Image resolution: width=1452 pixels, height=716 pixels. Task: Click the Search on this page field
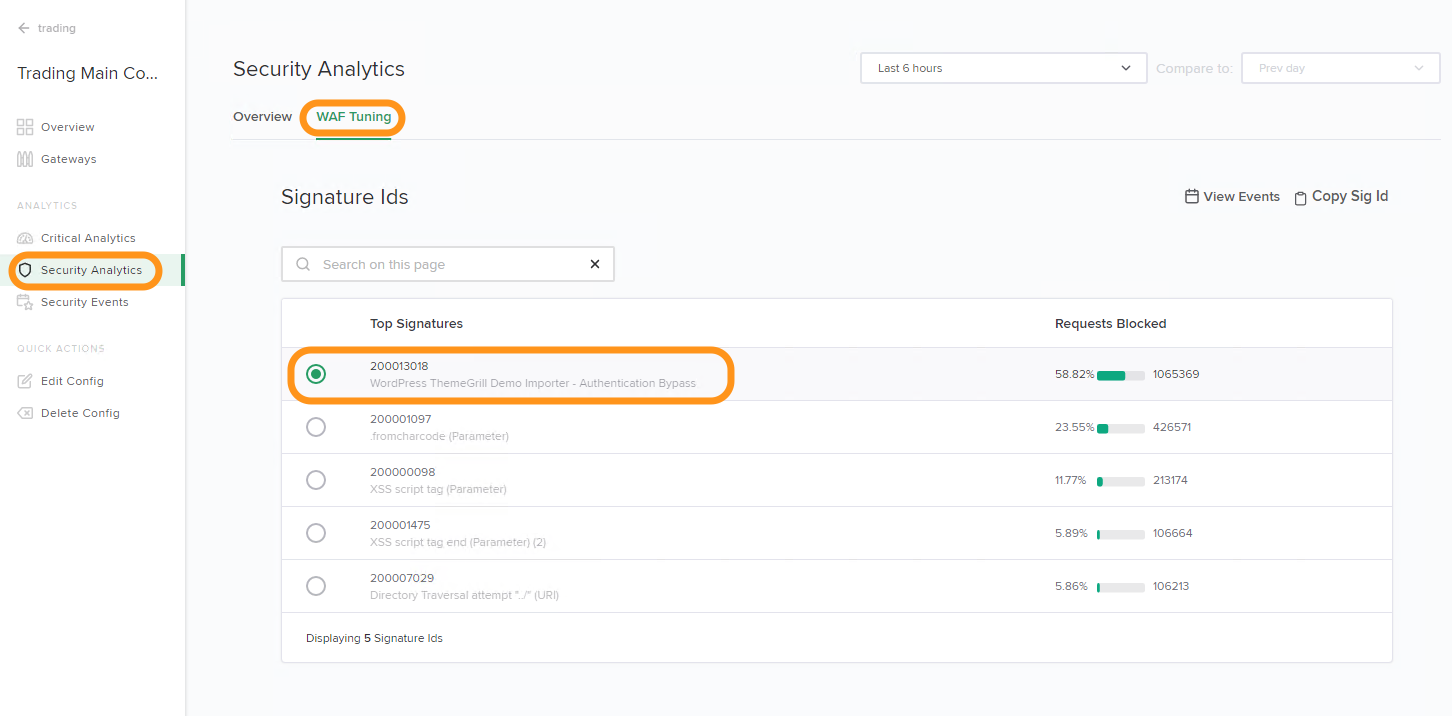pyautogui.click(x=448, y=264)
